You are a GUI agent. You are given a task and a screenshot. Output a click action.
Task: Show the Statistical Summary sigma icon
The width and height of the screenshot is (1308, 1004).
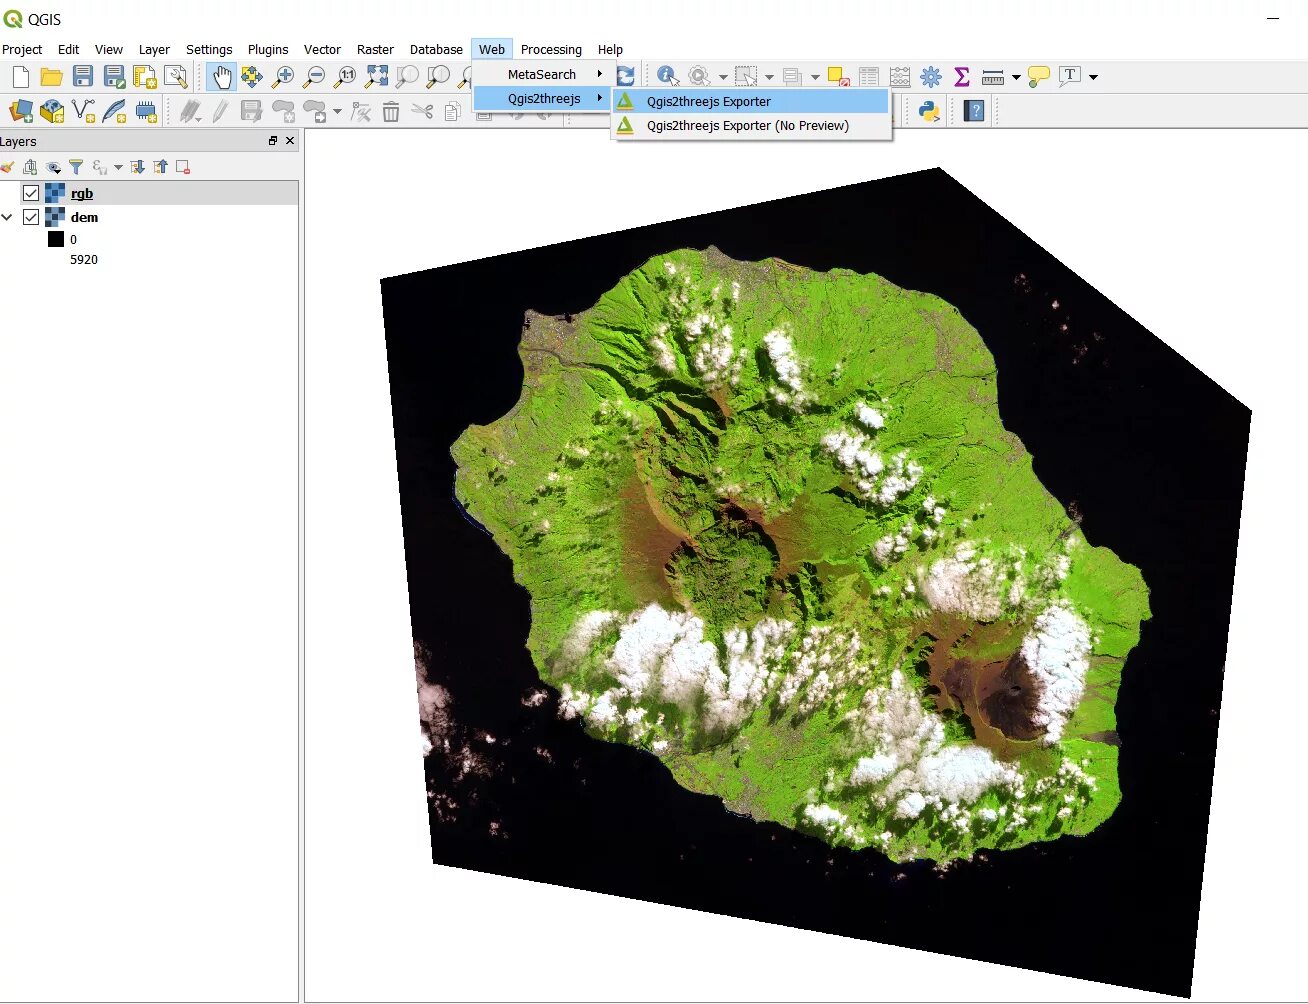(962, 76)
